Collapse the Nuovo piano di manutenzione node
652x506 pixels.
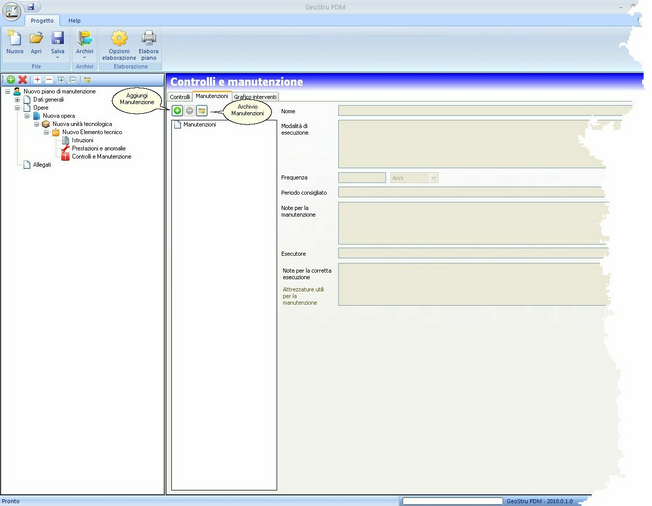[7, 91]
